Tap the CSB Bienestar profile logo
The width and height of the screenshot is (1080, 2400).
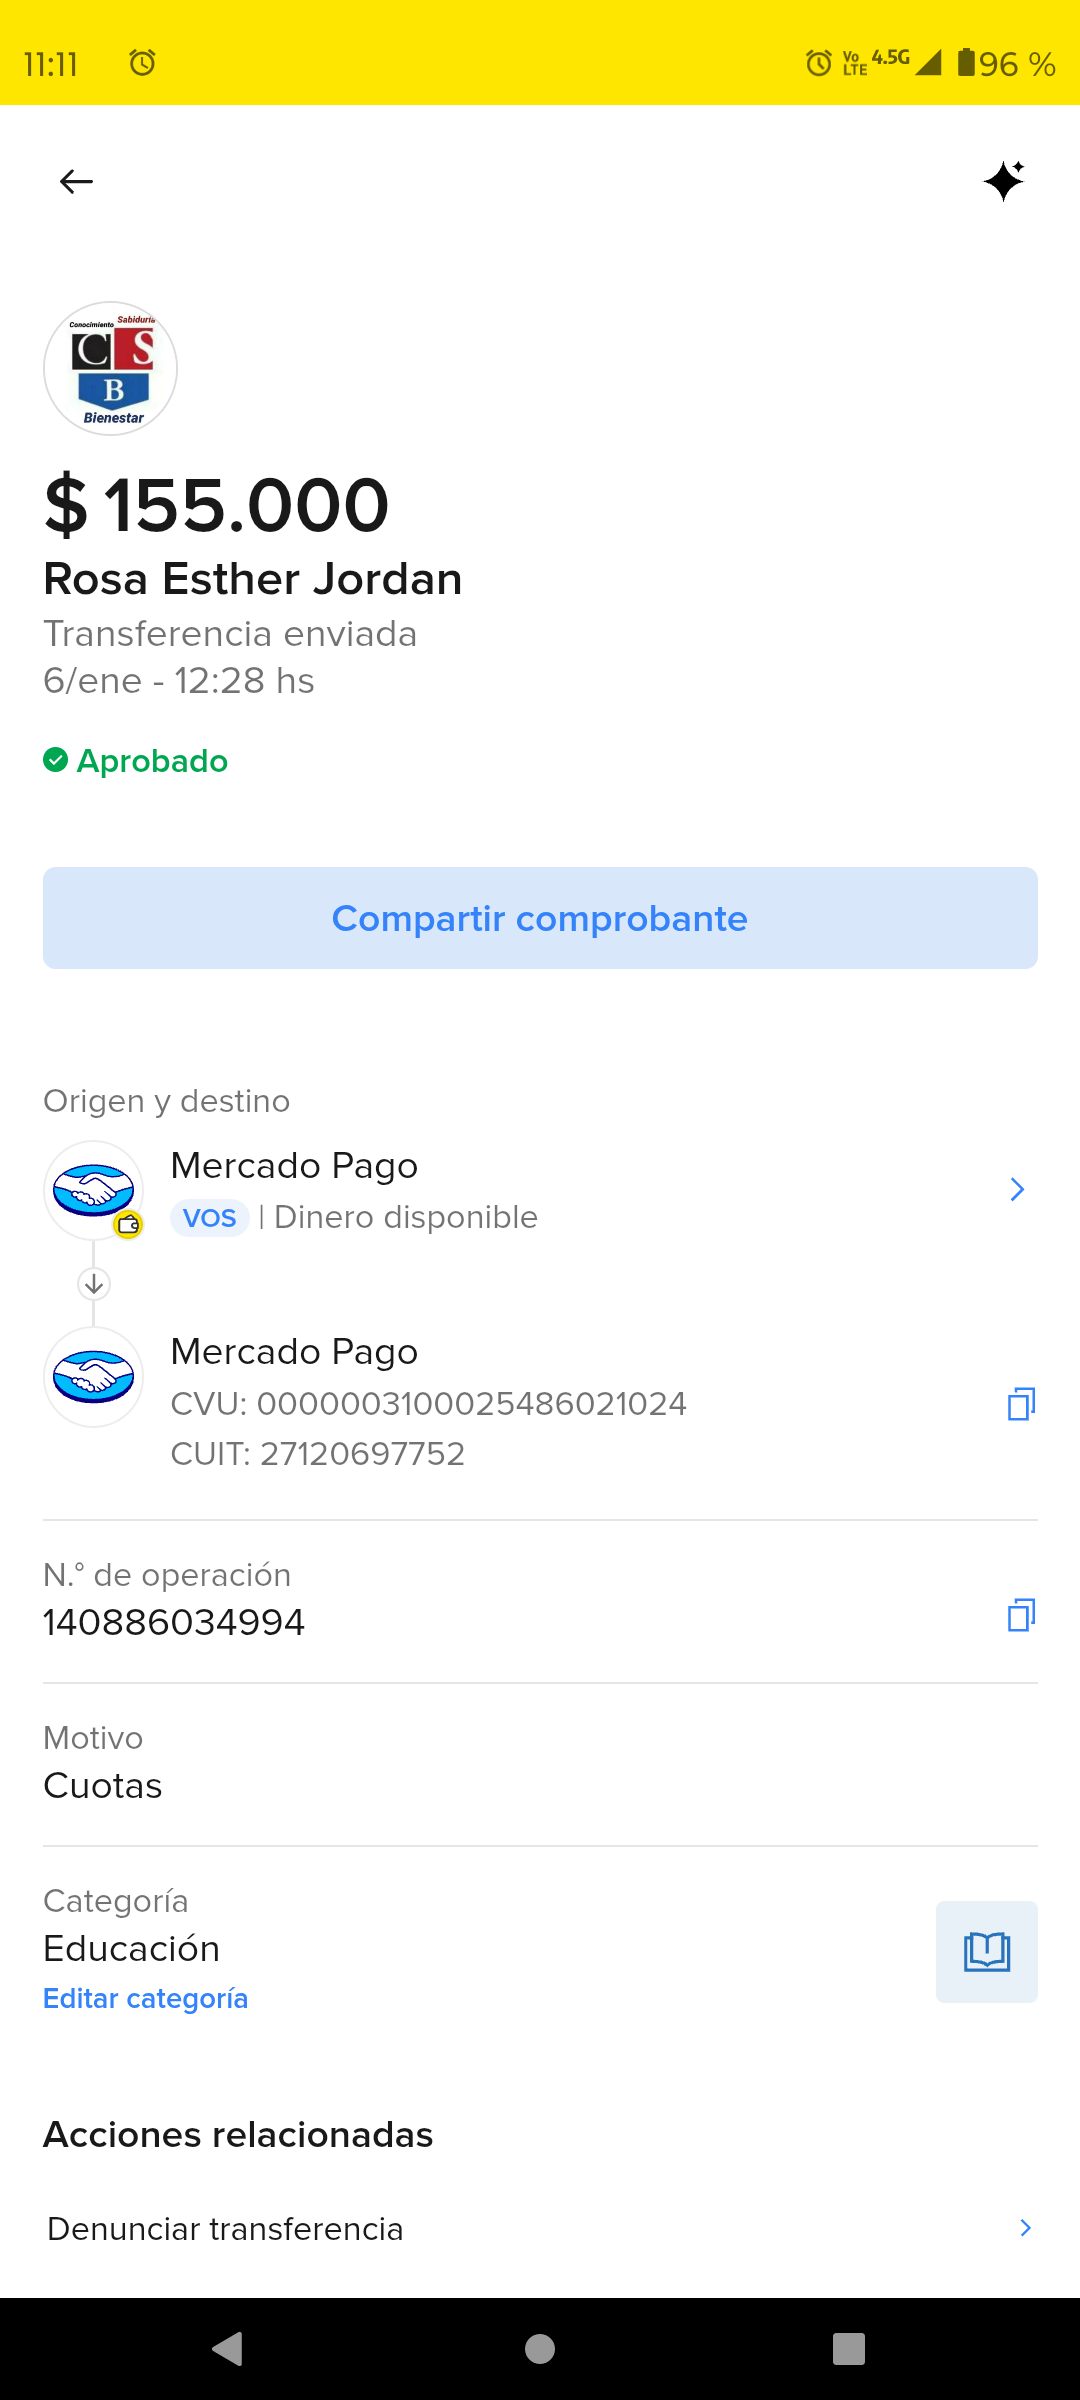[x=111, y=368]
